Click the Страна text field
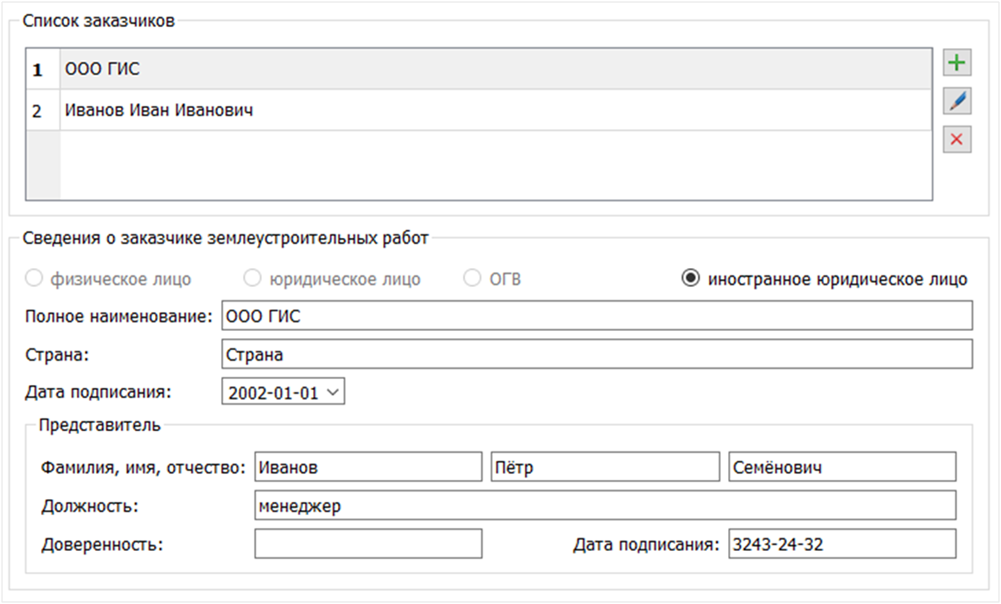1001x604 pixels. [596, 355]
